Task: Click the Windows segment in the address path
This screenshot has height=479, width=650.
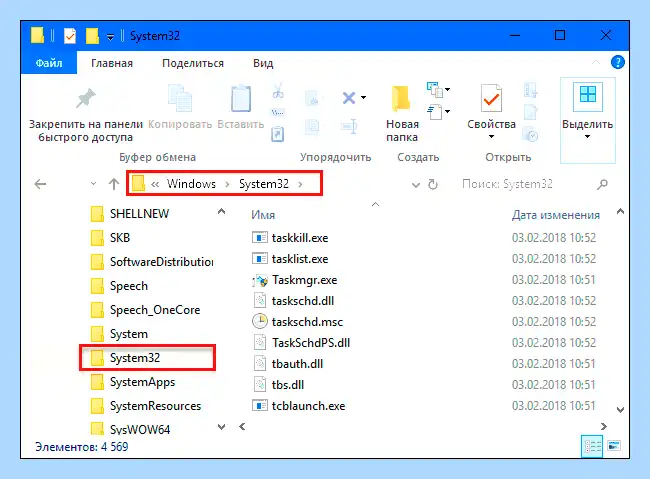Action: pos(192,184)
